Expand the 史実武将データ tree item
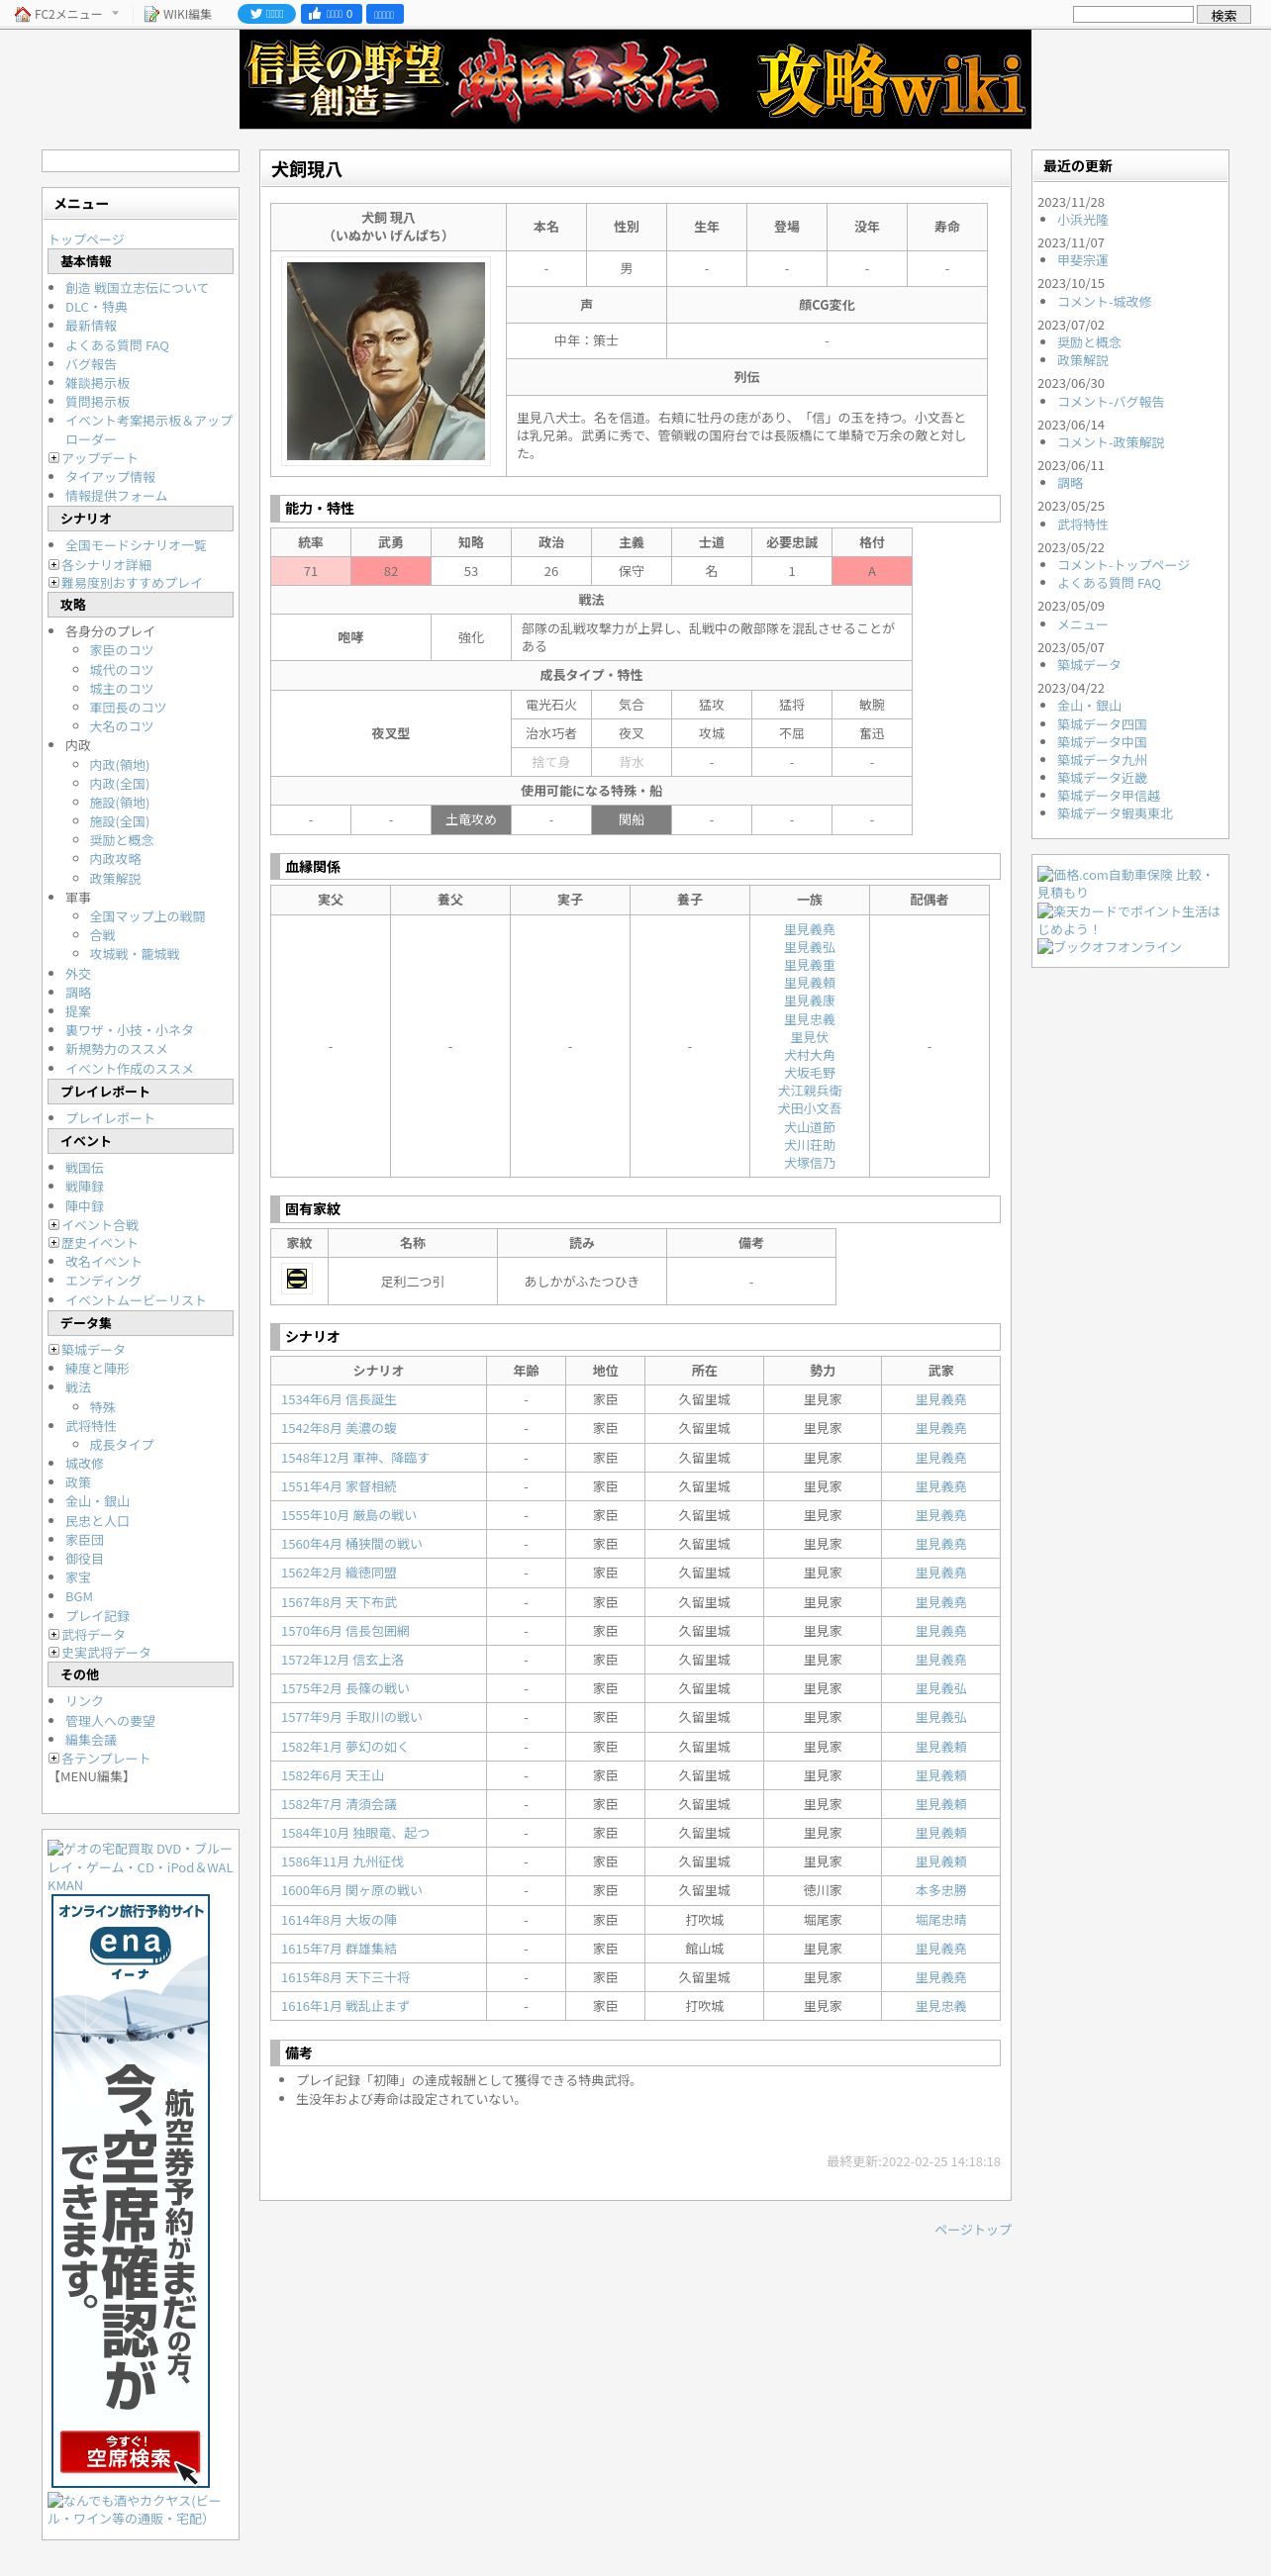Screen dimensions: 1271x2576 [x=54, y=1652]
